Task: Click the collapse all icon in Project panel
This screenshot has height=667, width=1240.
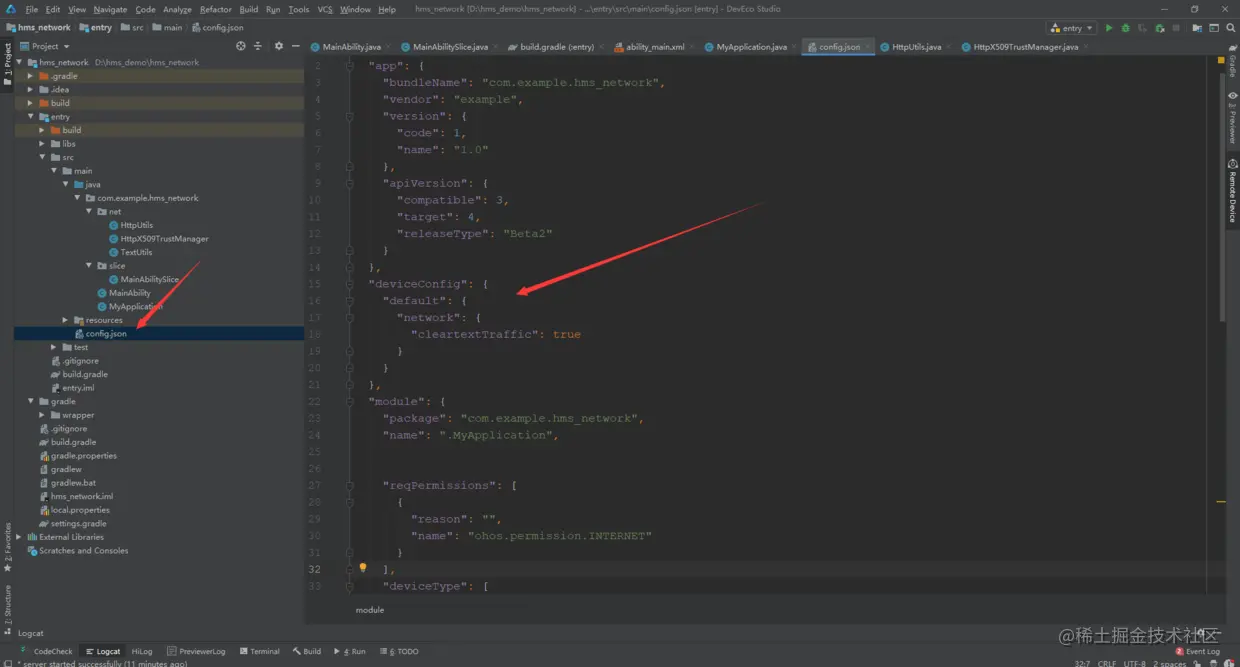Action: [258, 46]
